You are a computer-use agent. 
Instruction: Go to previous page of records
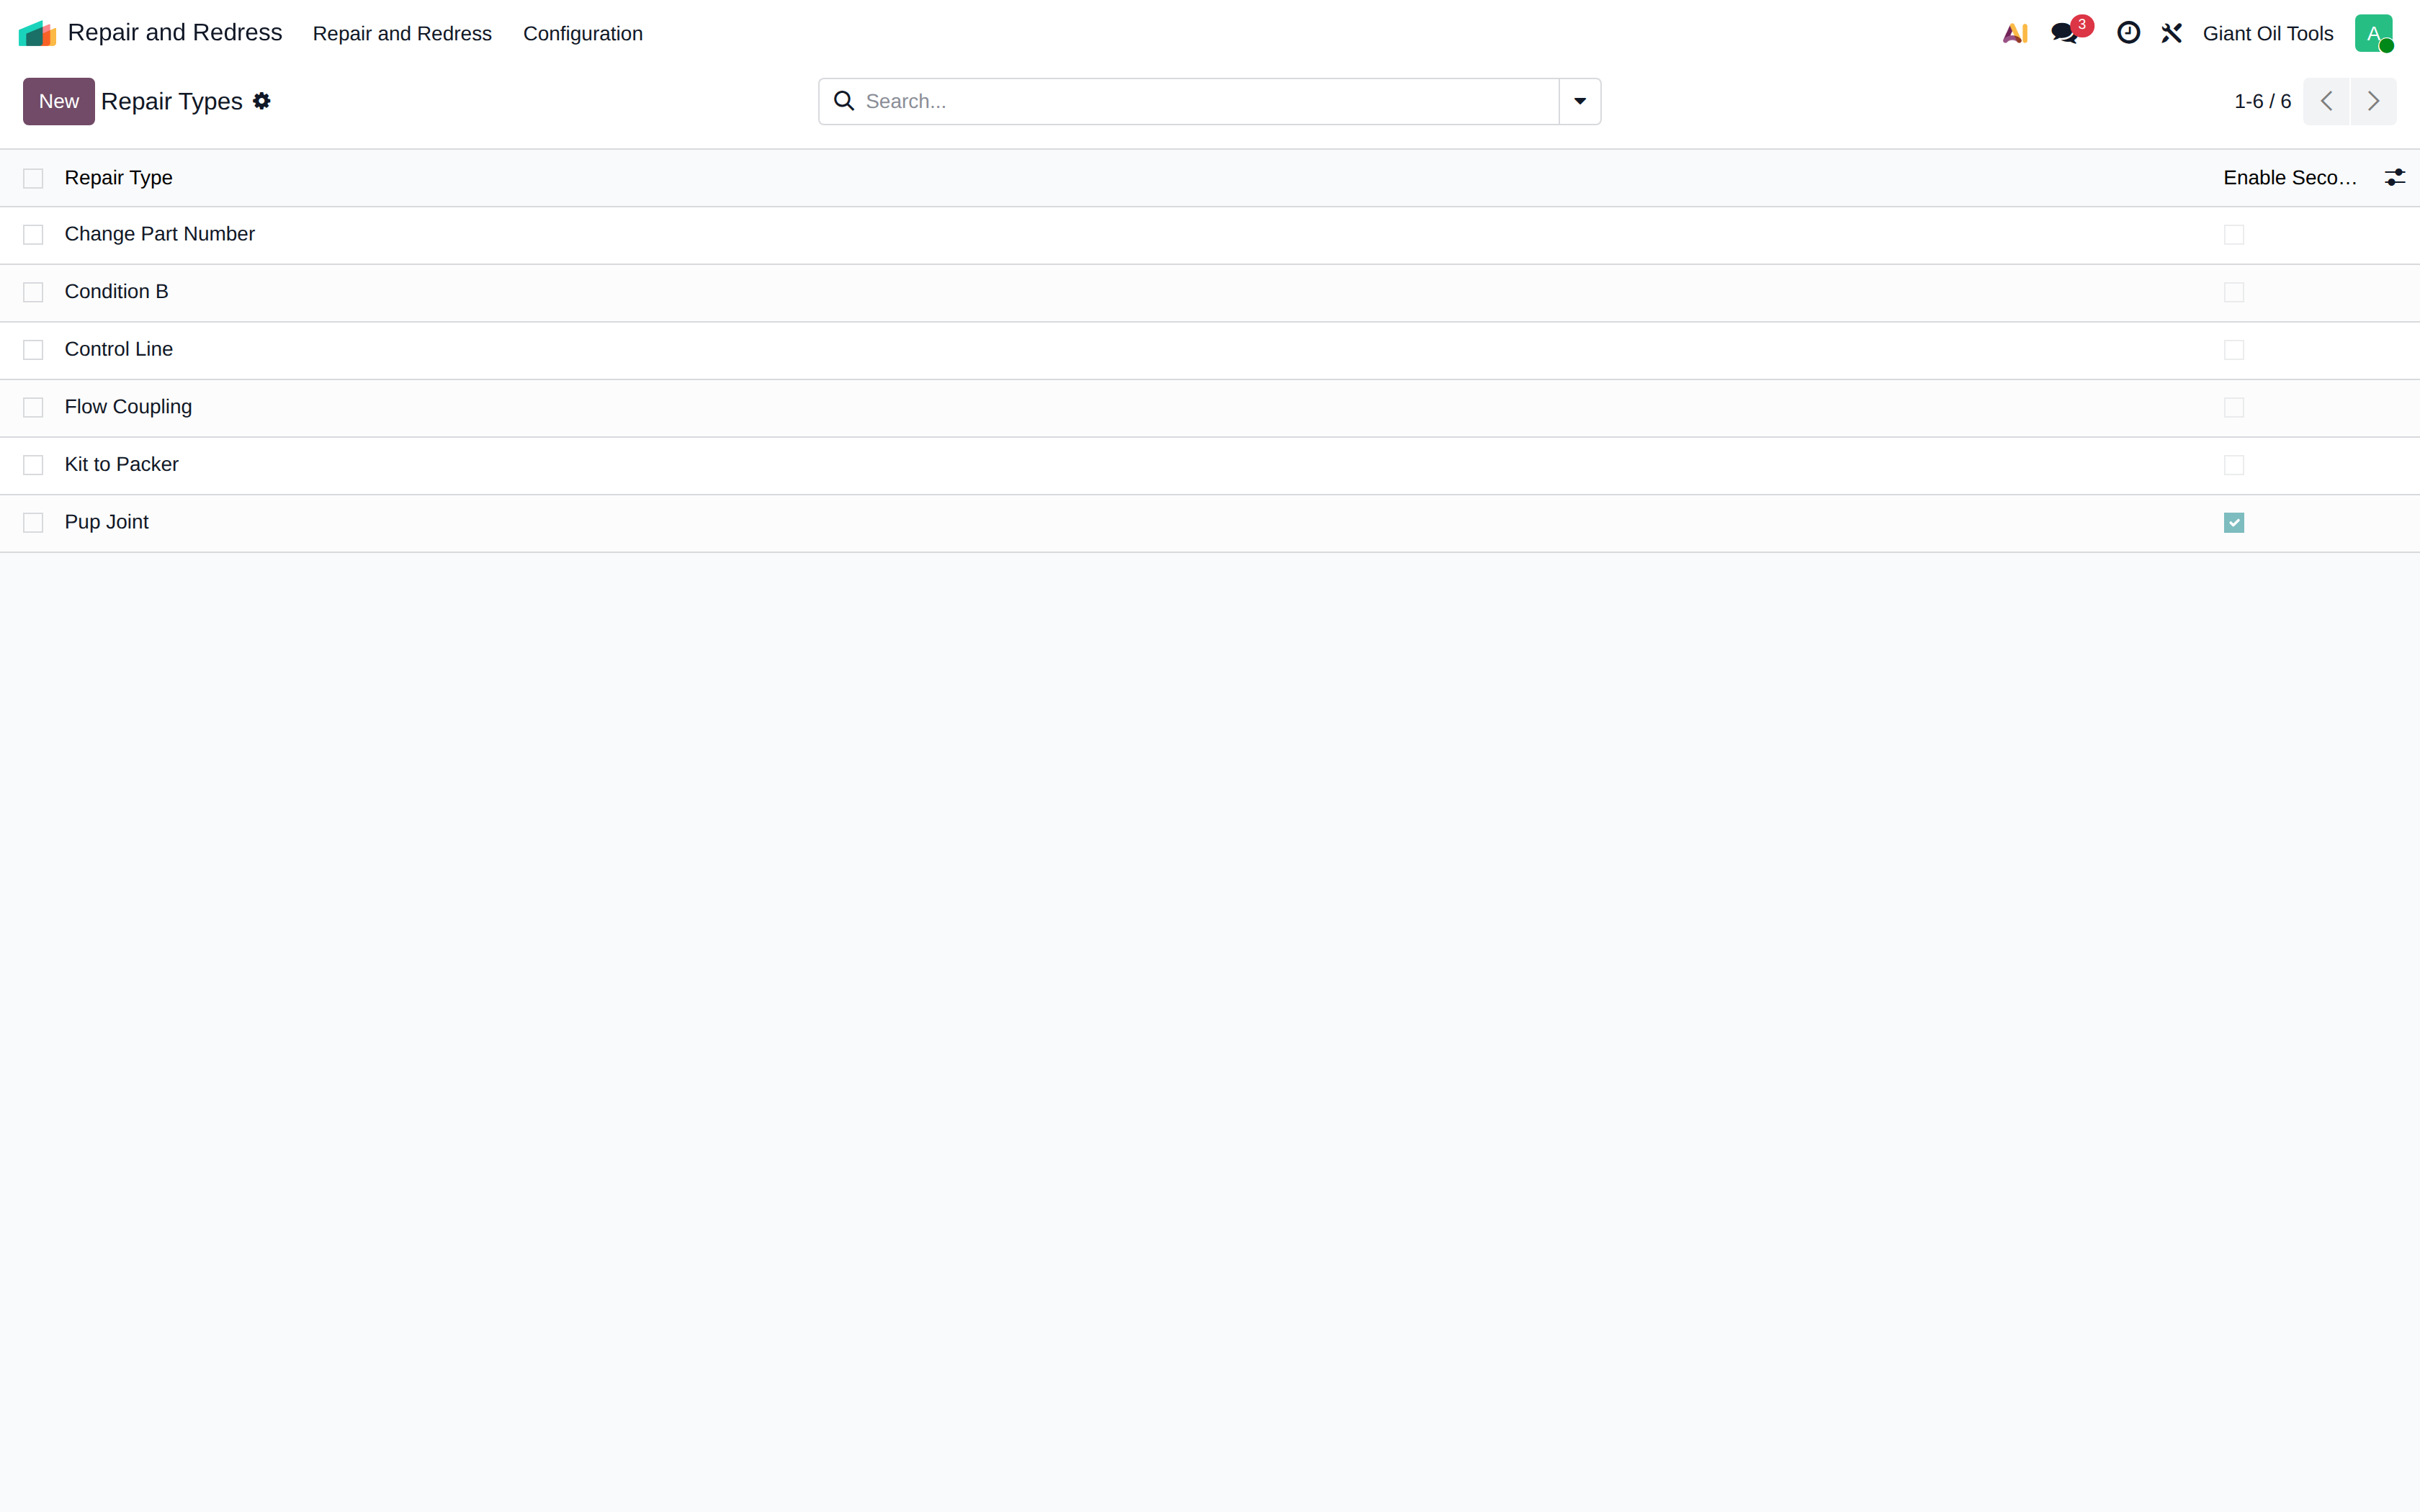2326,101
